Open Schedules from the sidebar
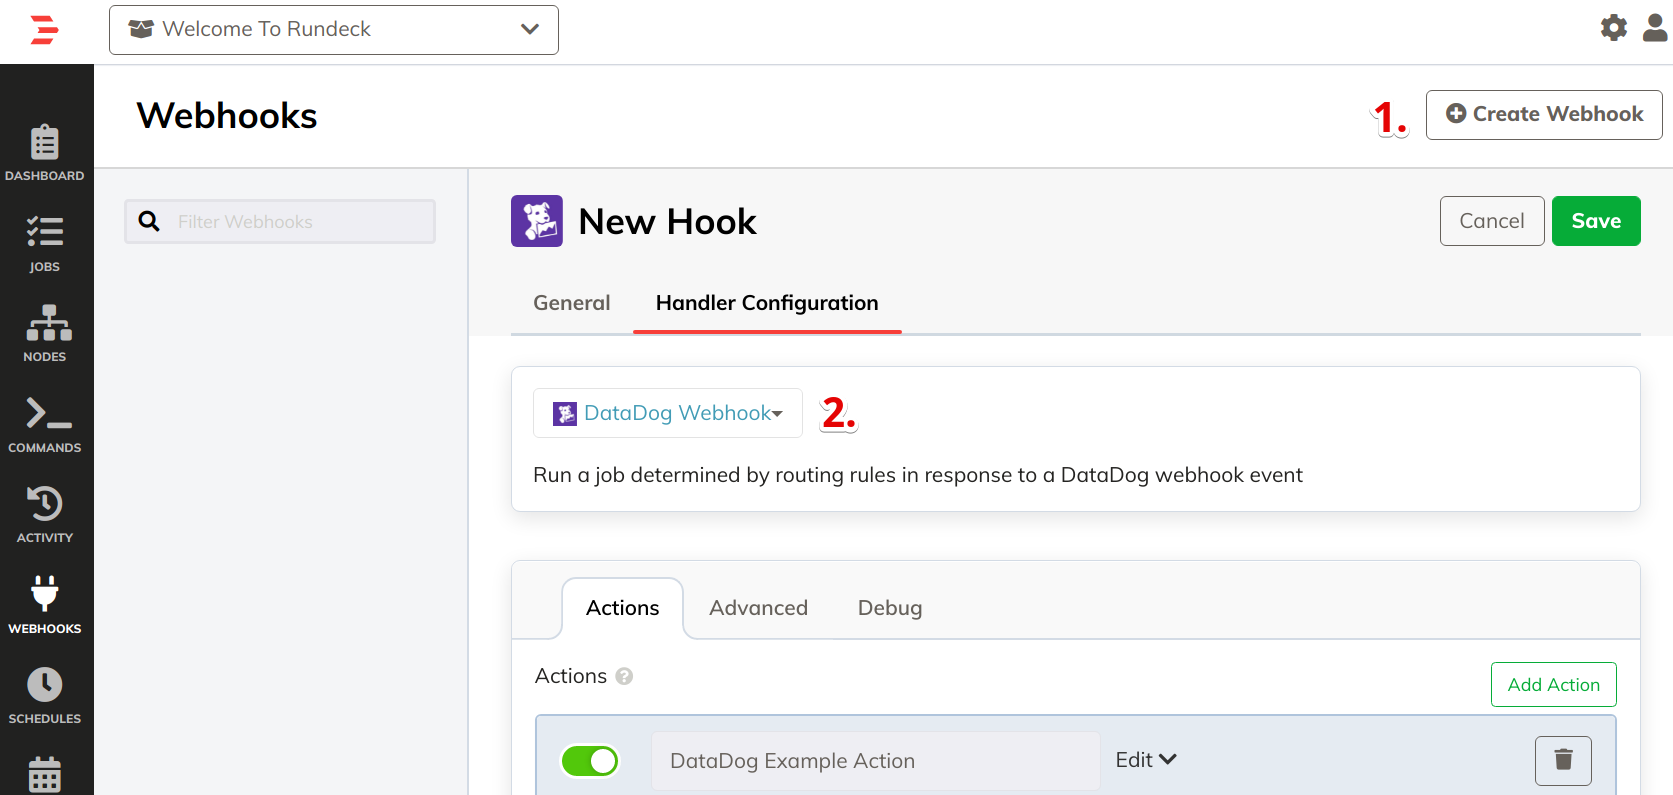This screenshot has width=1673, height=795. [x=45, y=696]
